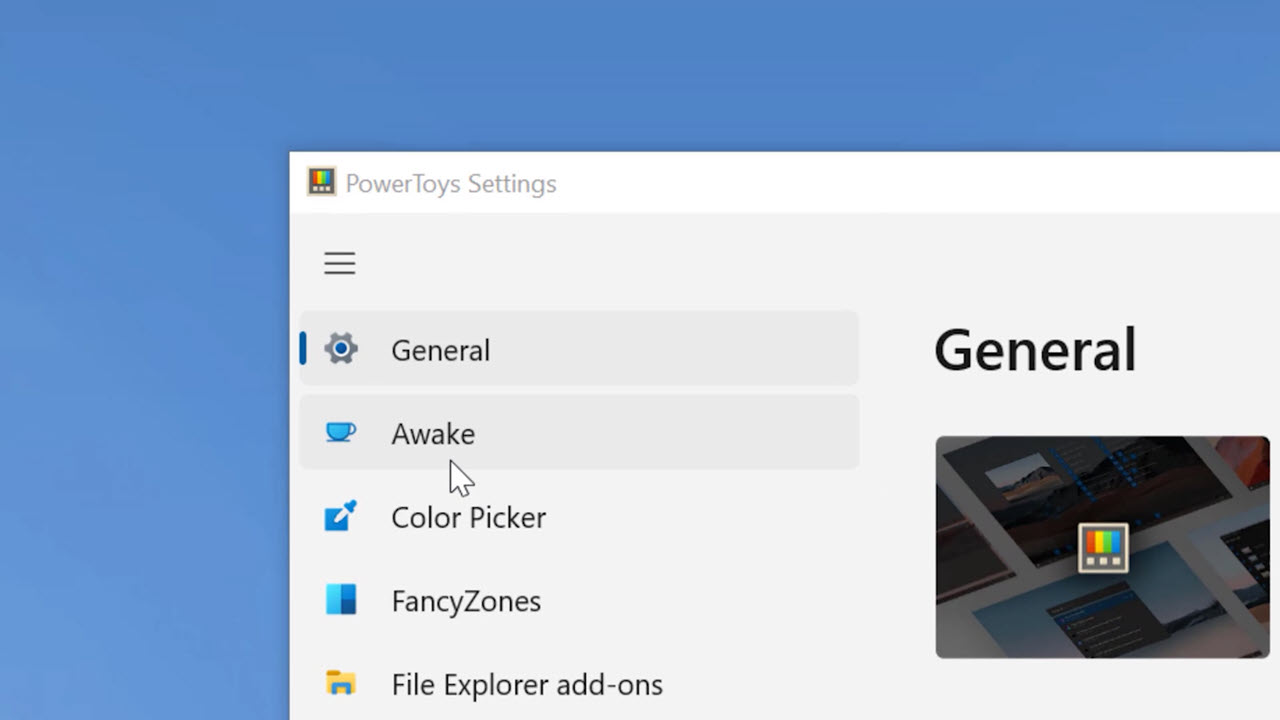Click the blue selection indicator beside General
The width and height of the screenshot is (1280, 720).
pyautogui.click(x=303, y=349)
